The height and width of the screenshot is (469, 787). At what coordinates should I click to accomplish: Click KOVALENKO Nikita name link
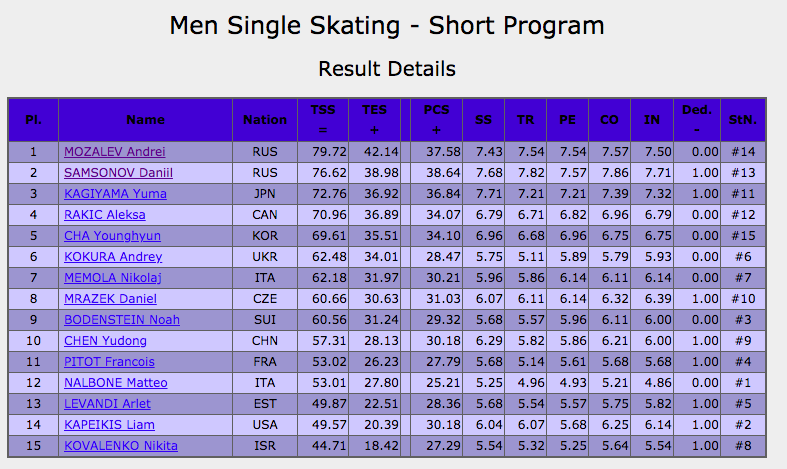[x=121, y=445]
